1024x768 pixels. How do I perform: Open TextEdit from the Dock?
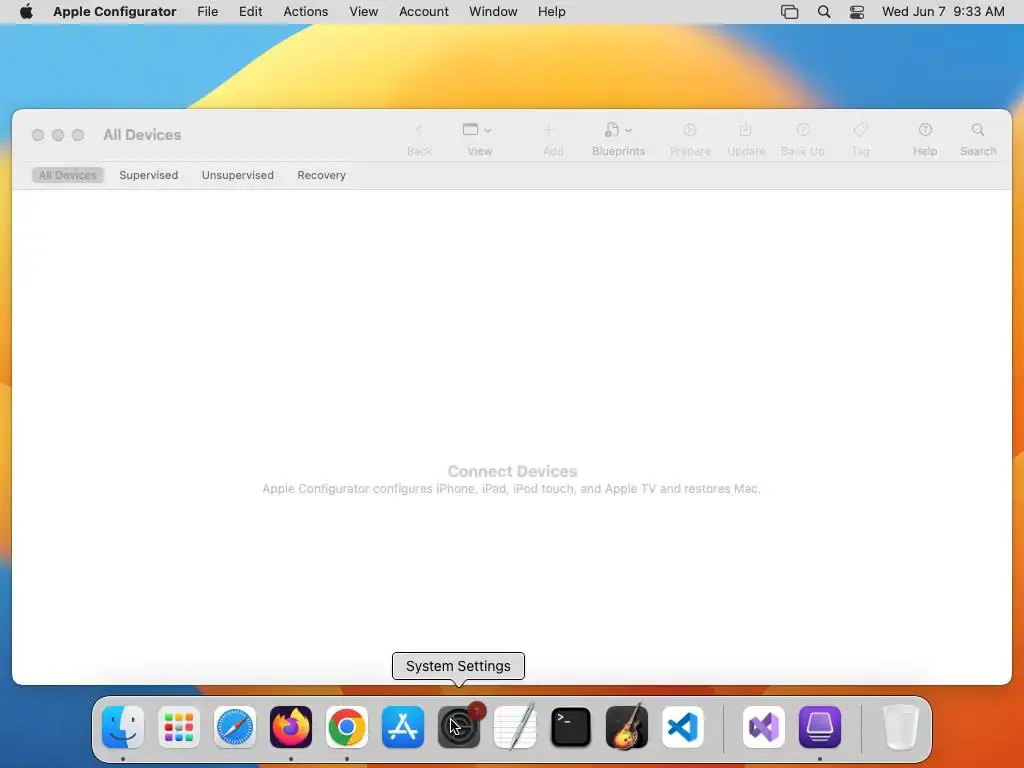click(x=515, y=727)
